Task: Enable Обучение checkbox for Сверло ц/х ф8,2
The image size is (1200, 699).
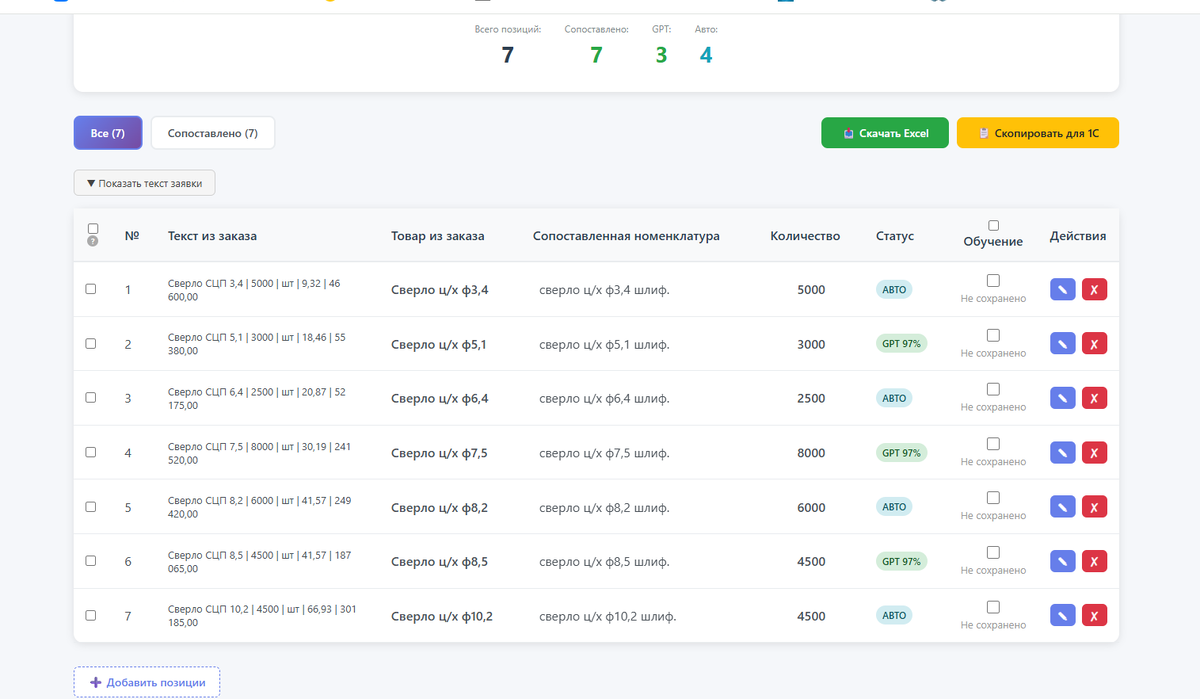Action: [x=993, y=498]
